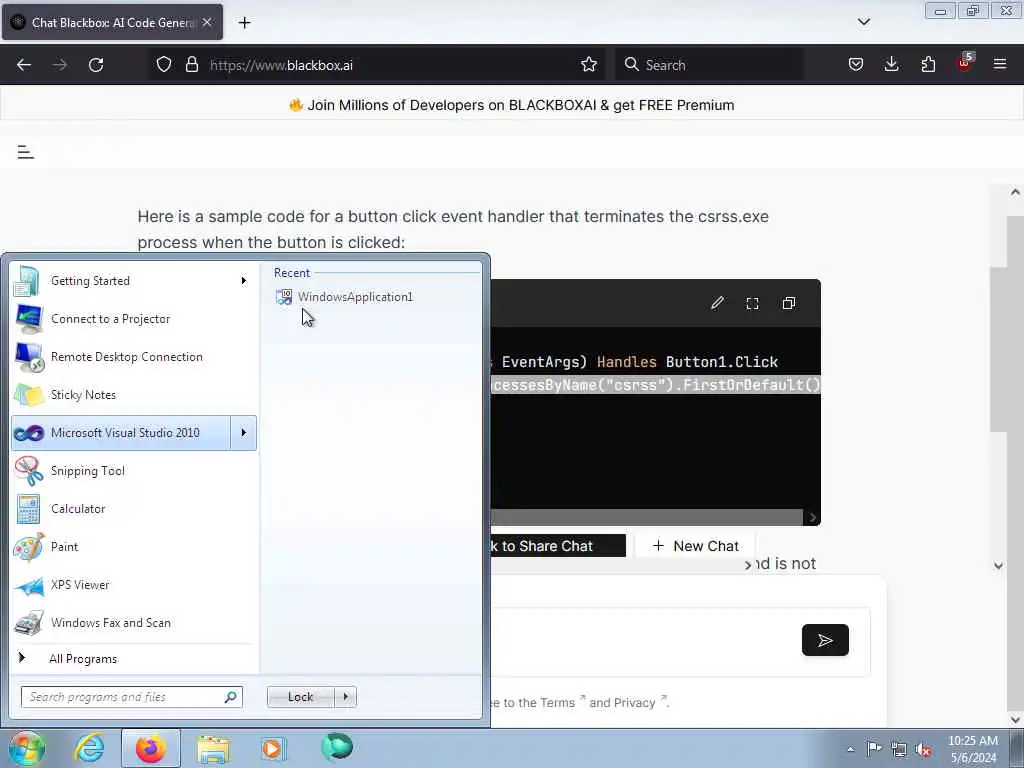The width and height of the screenshot is (1024, 768).
Task: Select the Chat Blackbox browser tab
Action: (112, 22)
